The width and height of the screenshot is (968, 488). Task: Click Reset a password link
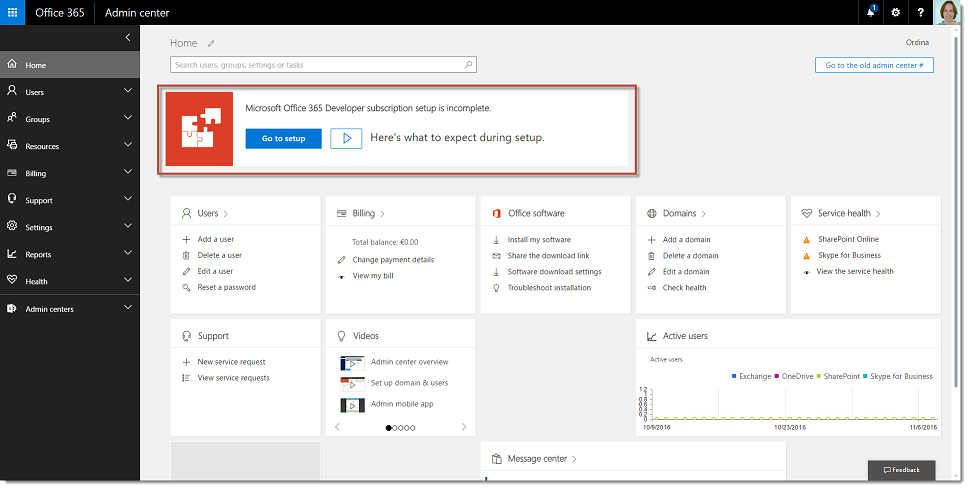tap(227, 287)
